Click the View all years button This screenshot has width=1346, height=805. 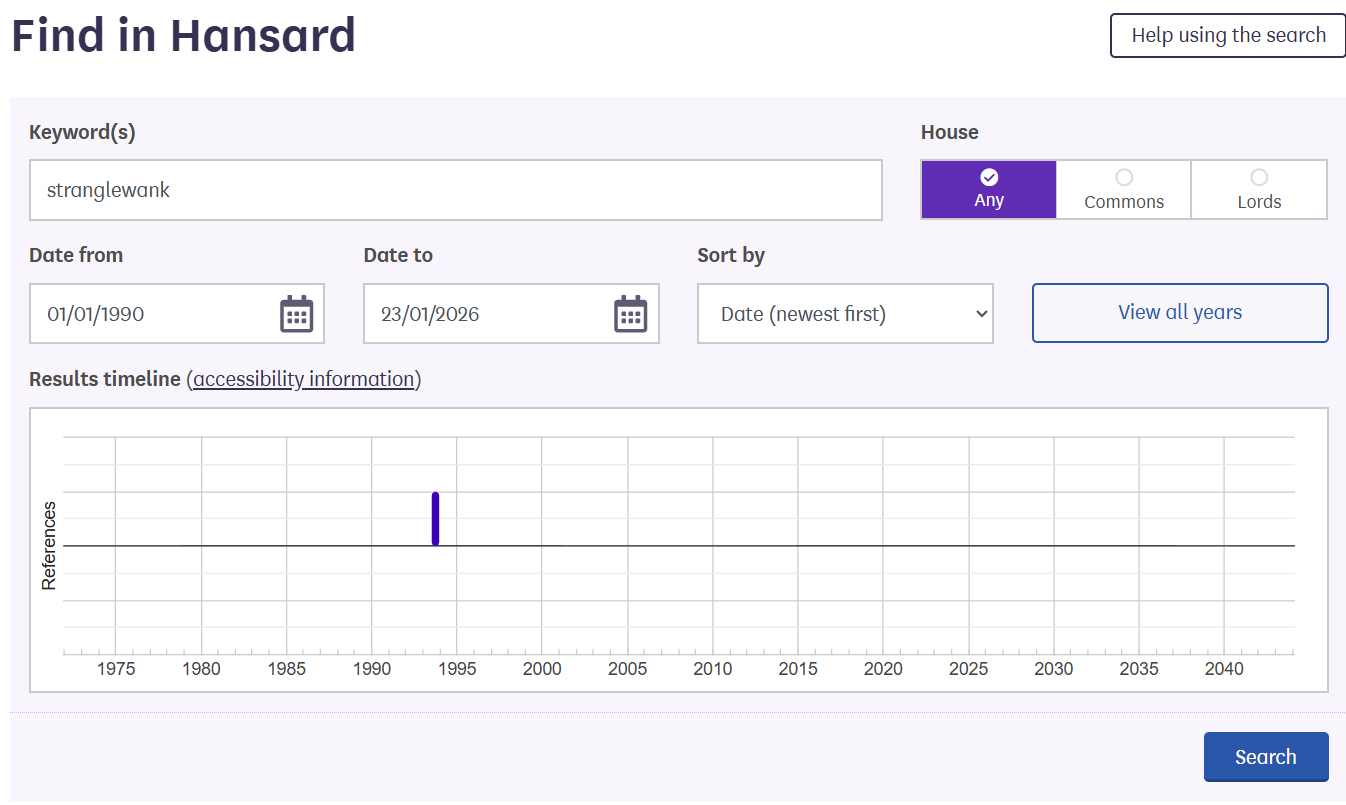click(x=1179, y=313)
